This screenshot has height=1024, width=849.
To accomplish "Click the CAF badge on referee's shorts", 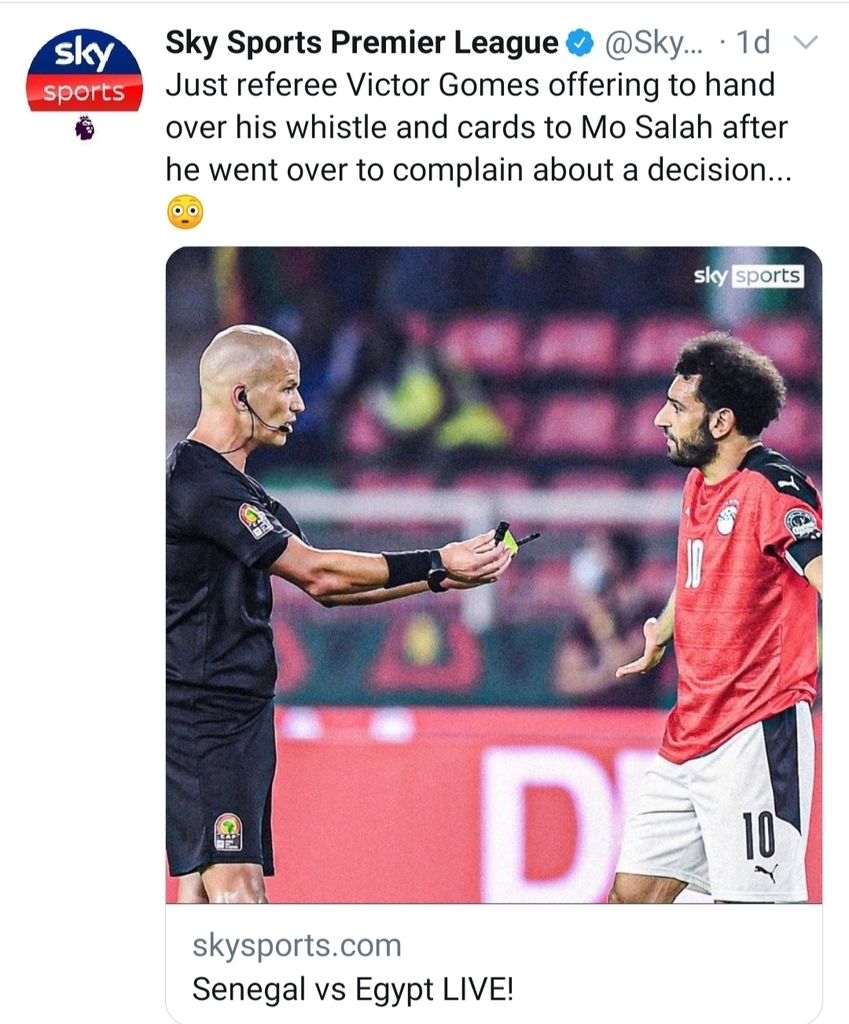I will point(228,832).
